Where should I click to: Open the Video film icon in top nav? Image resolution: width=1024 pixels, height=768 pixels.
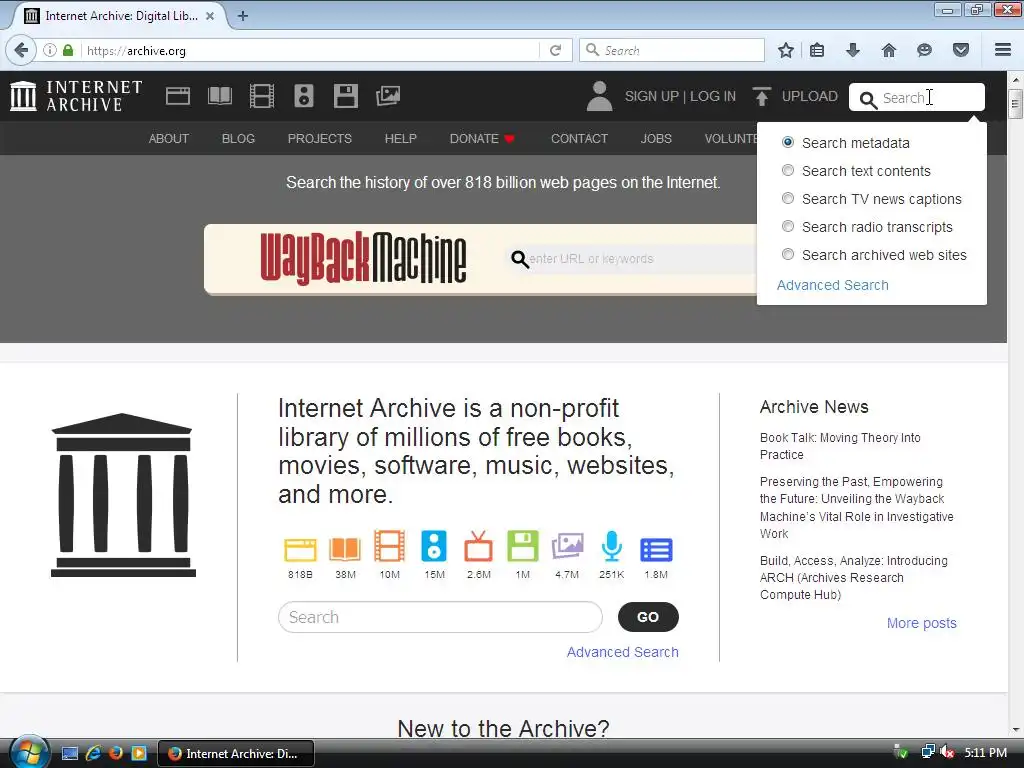[262, 96]
